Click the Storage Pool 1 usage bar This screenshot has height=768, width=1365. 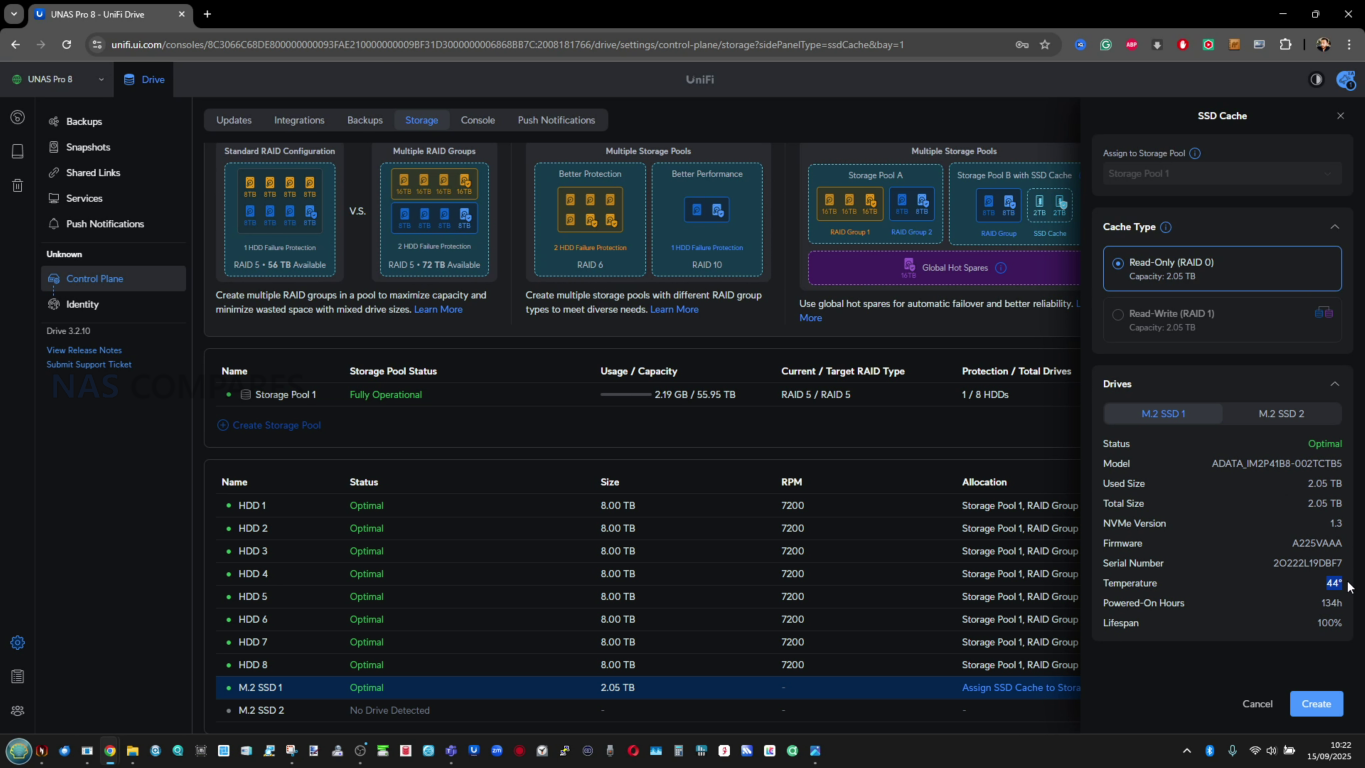[x=626, y=395]
